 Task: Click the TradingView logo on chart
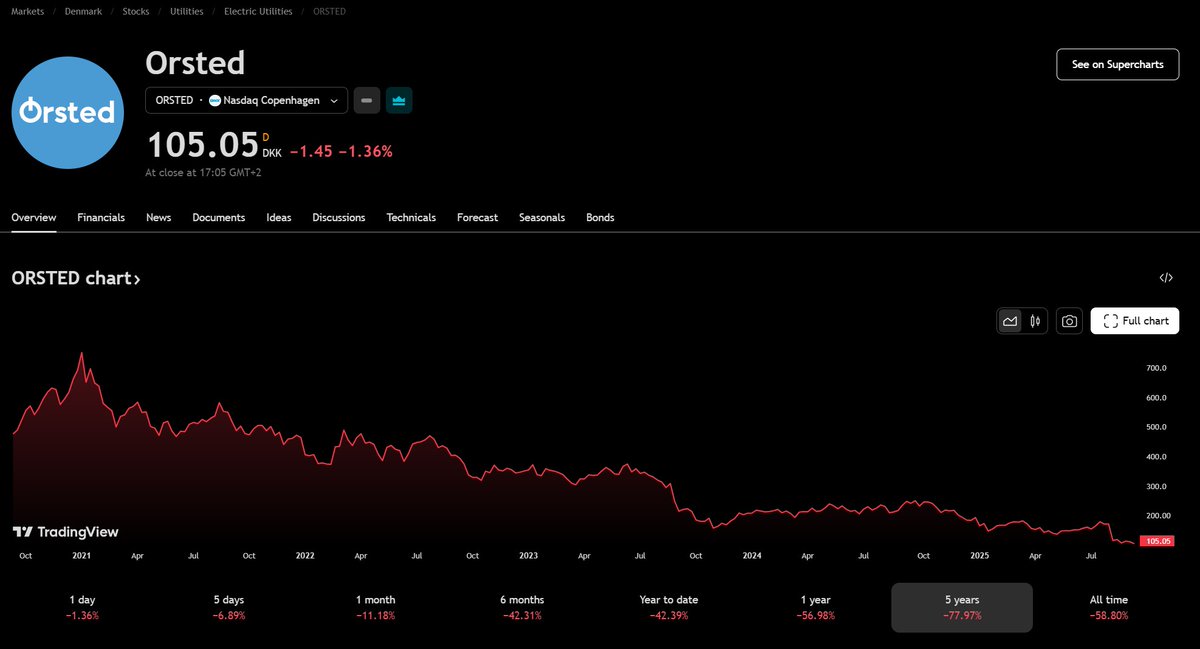click(66, 532)
